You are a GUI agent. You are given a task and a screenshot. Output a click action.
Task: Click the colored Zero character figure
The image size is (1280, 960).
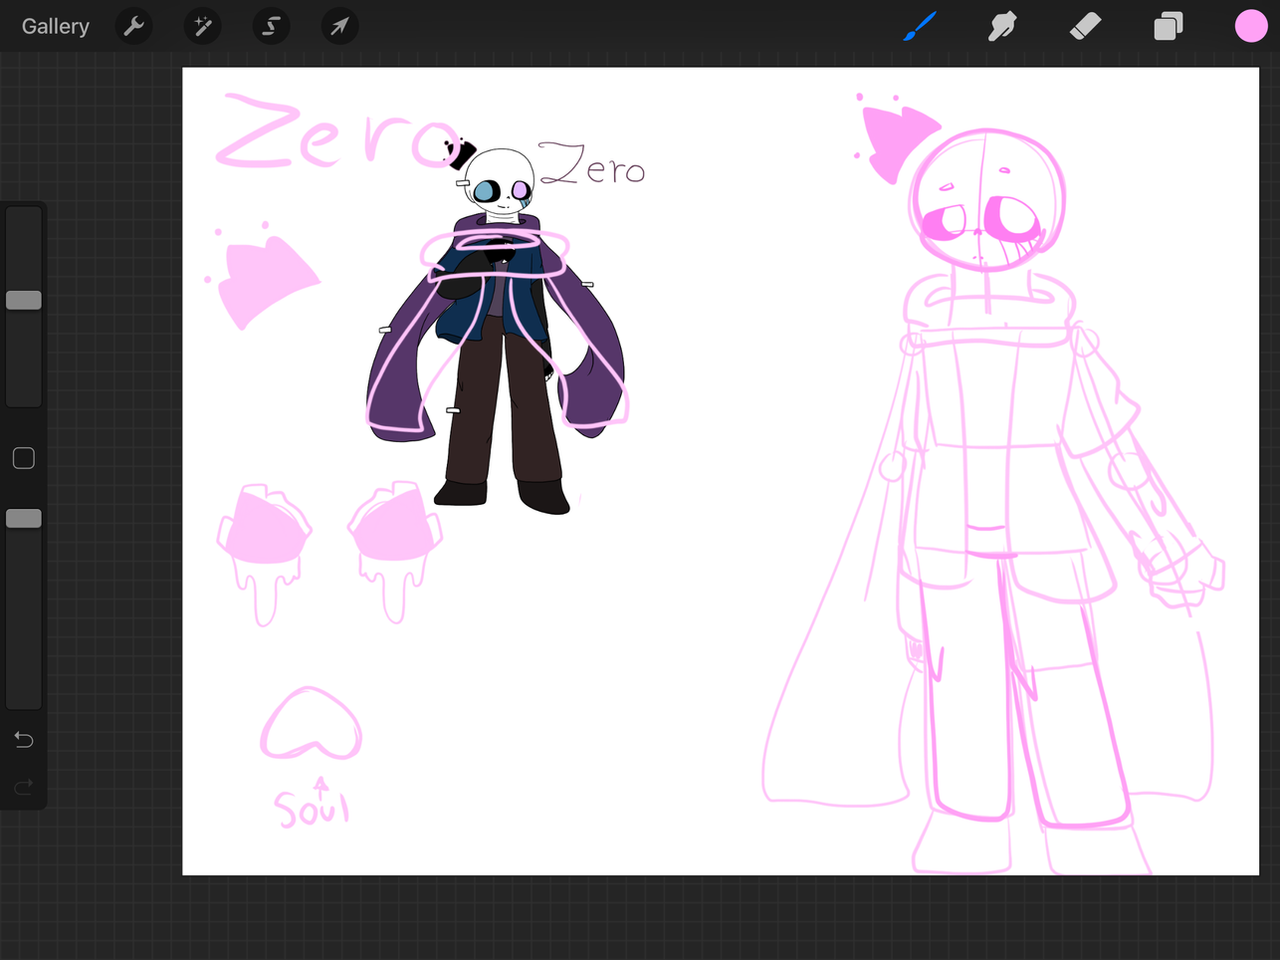coord(497,328)
